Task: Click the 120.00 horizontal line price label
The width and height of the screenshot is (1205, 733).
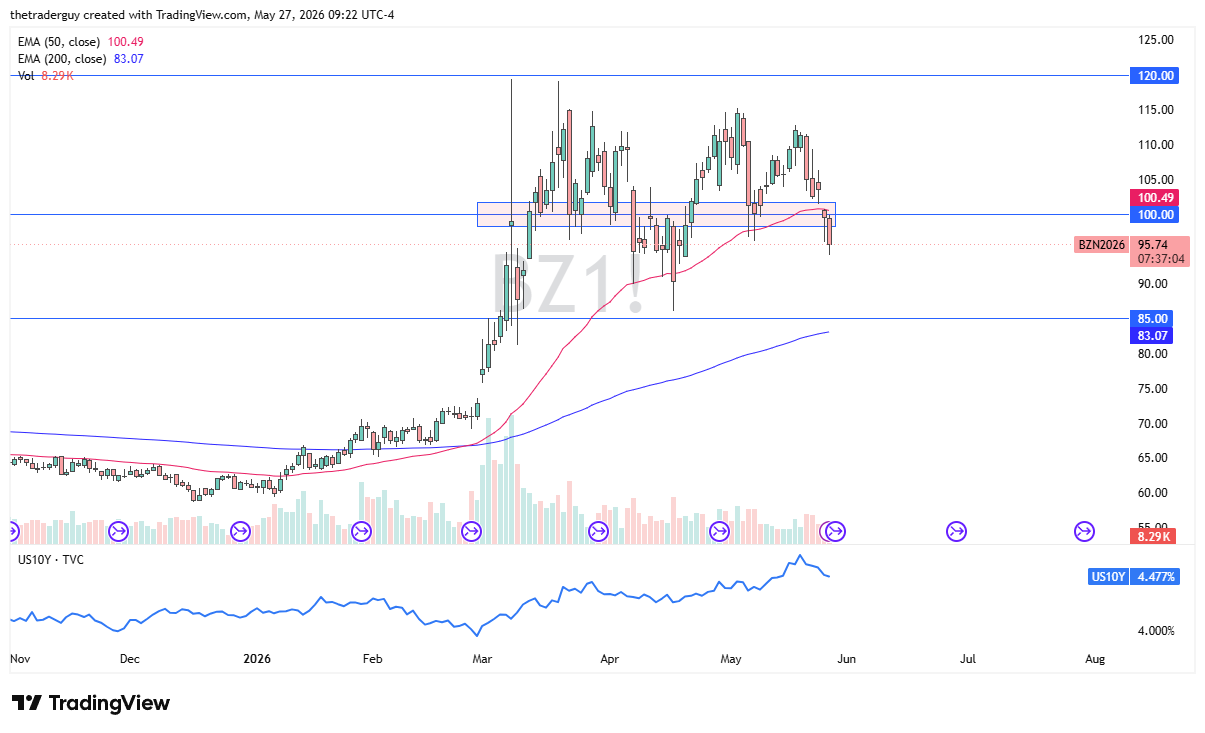Action: point(1153,76)
